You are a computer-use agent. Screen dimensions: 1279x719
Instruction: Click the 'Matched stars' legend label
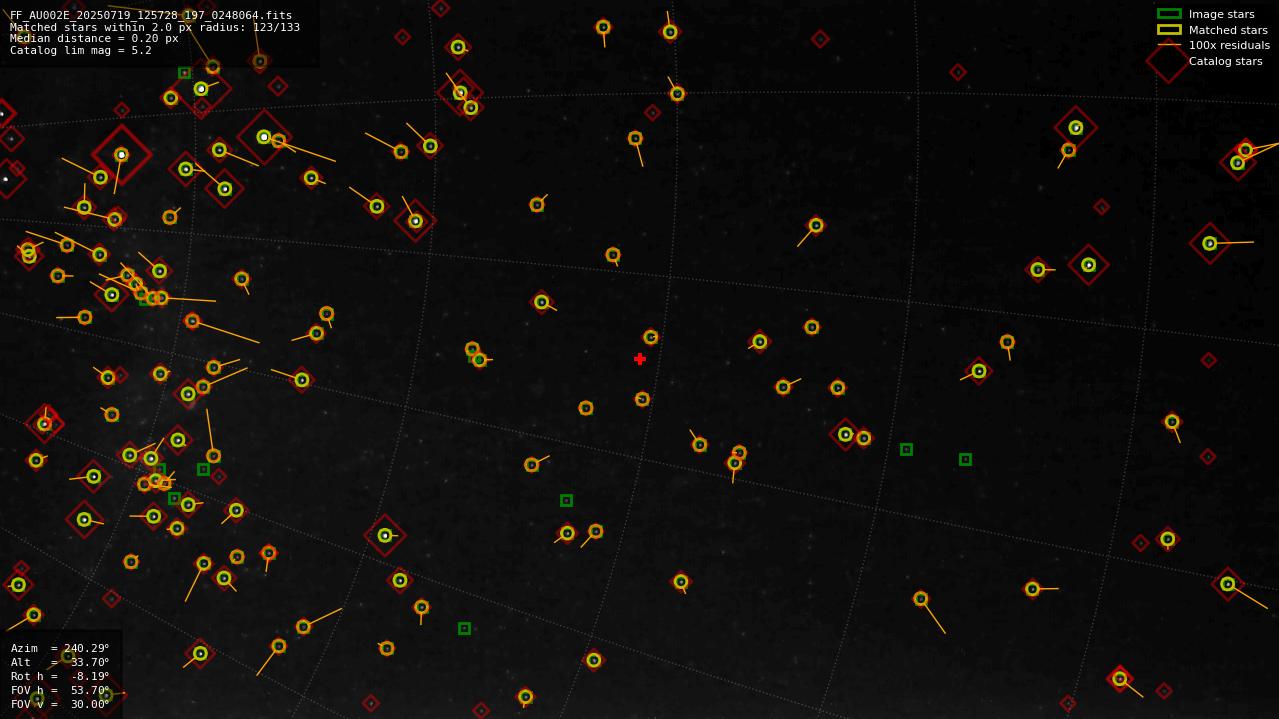1228,30
